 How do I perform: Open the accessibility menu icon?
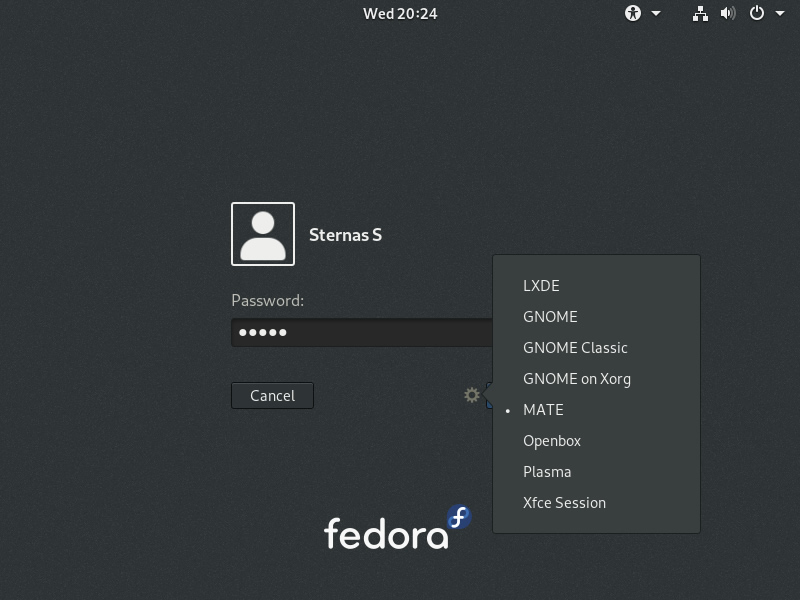(633, 13)
